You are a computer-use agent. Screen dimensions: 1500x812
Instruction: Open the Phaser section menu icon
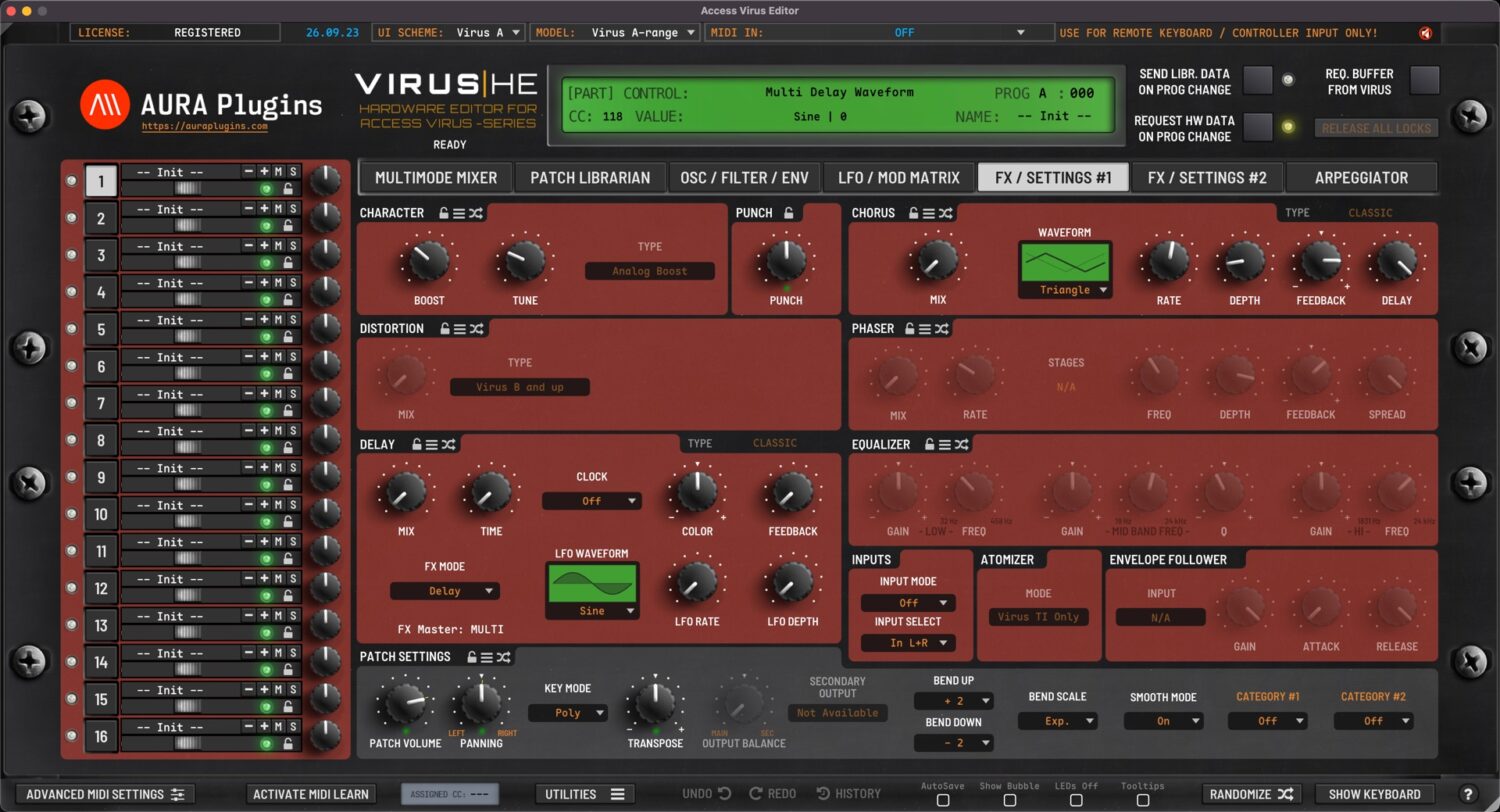(x=926, y=328)
